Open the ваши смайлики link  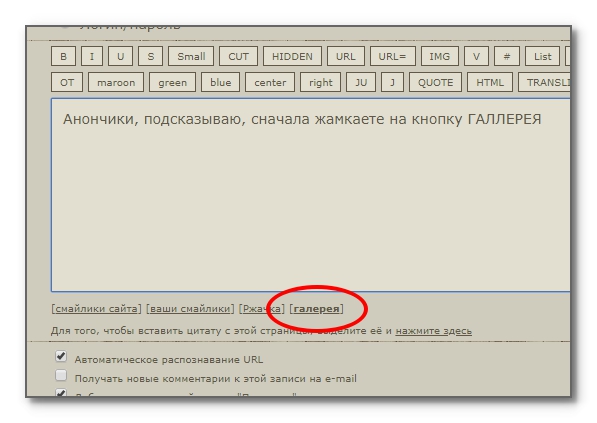(190, 308)
